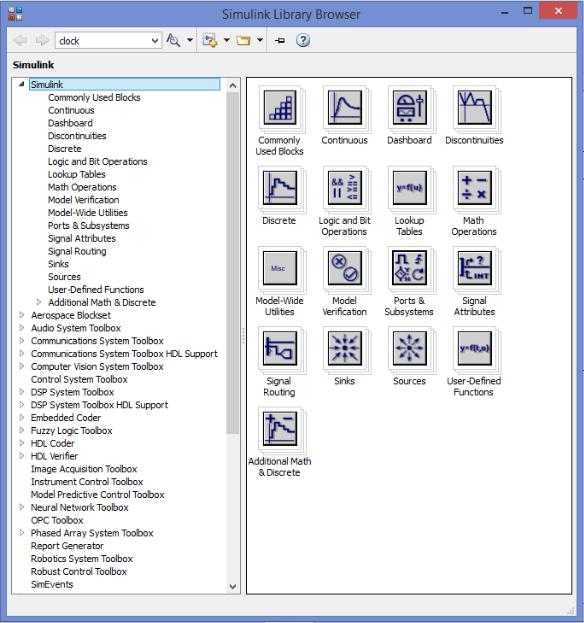Viewport: 584px width, 623px height.
Task: Open the search term dropdown showing clock
Action: [155, 41]
